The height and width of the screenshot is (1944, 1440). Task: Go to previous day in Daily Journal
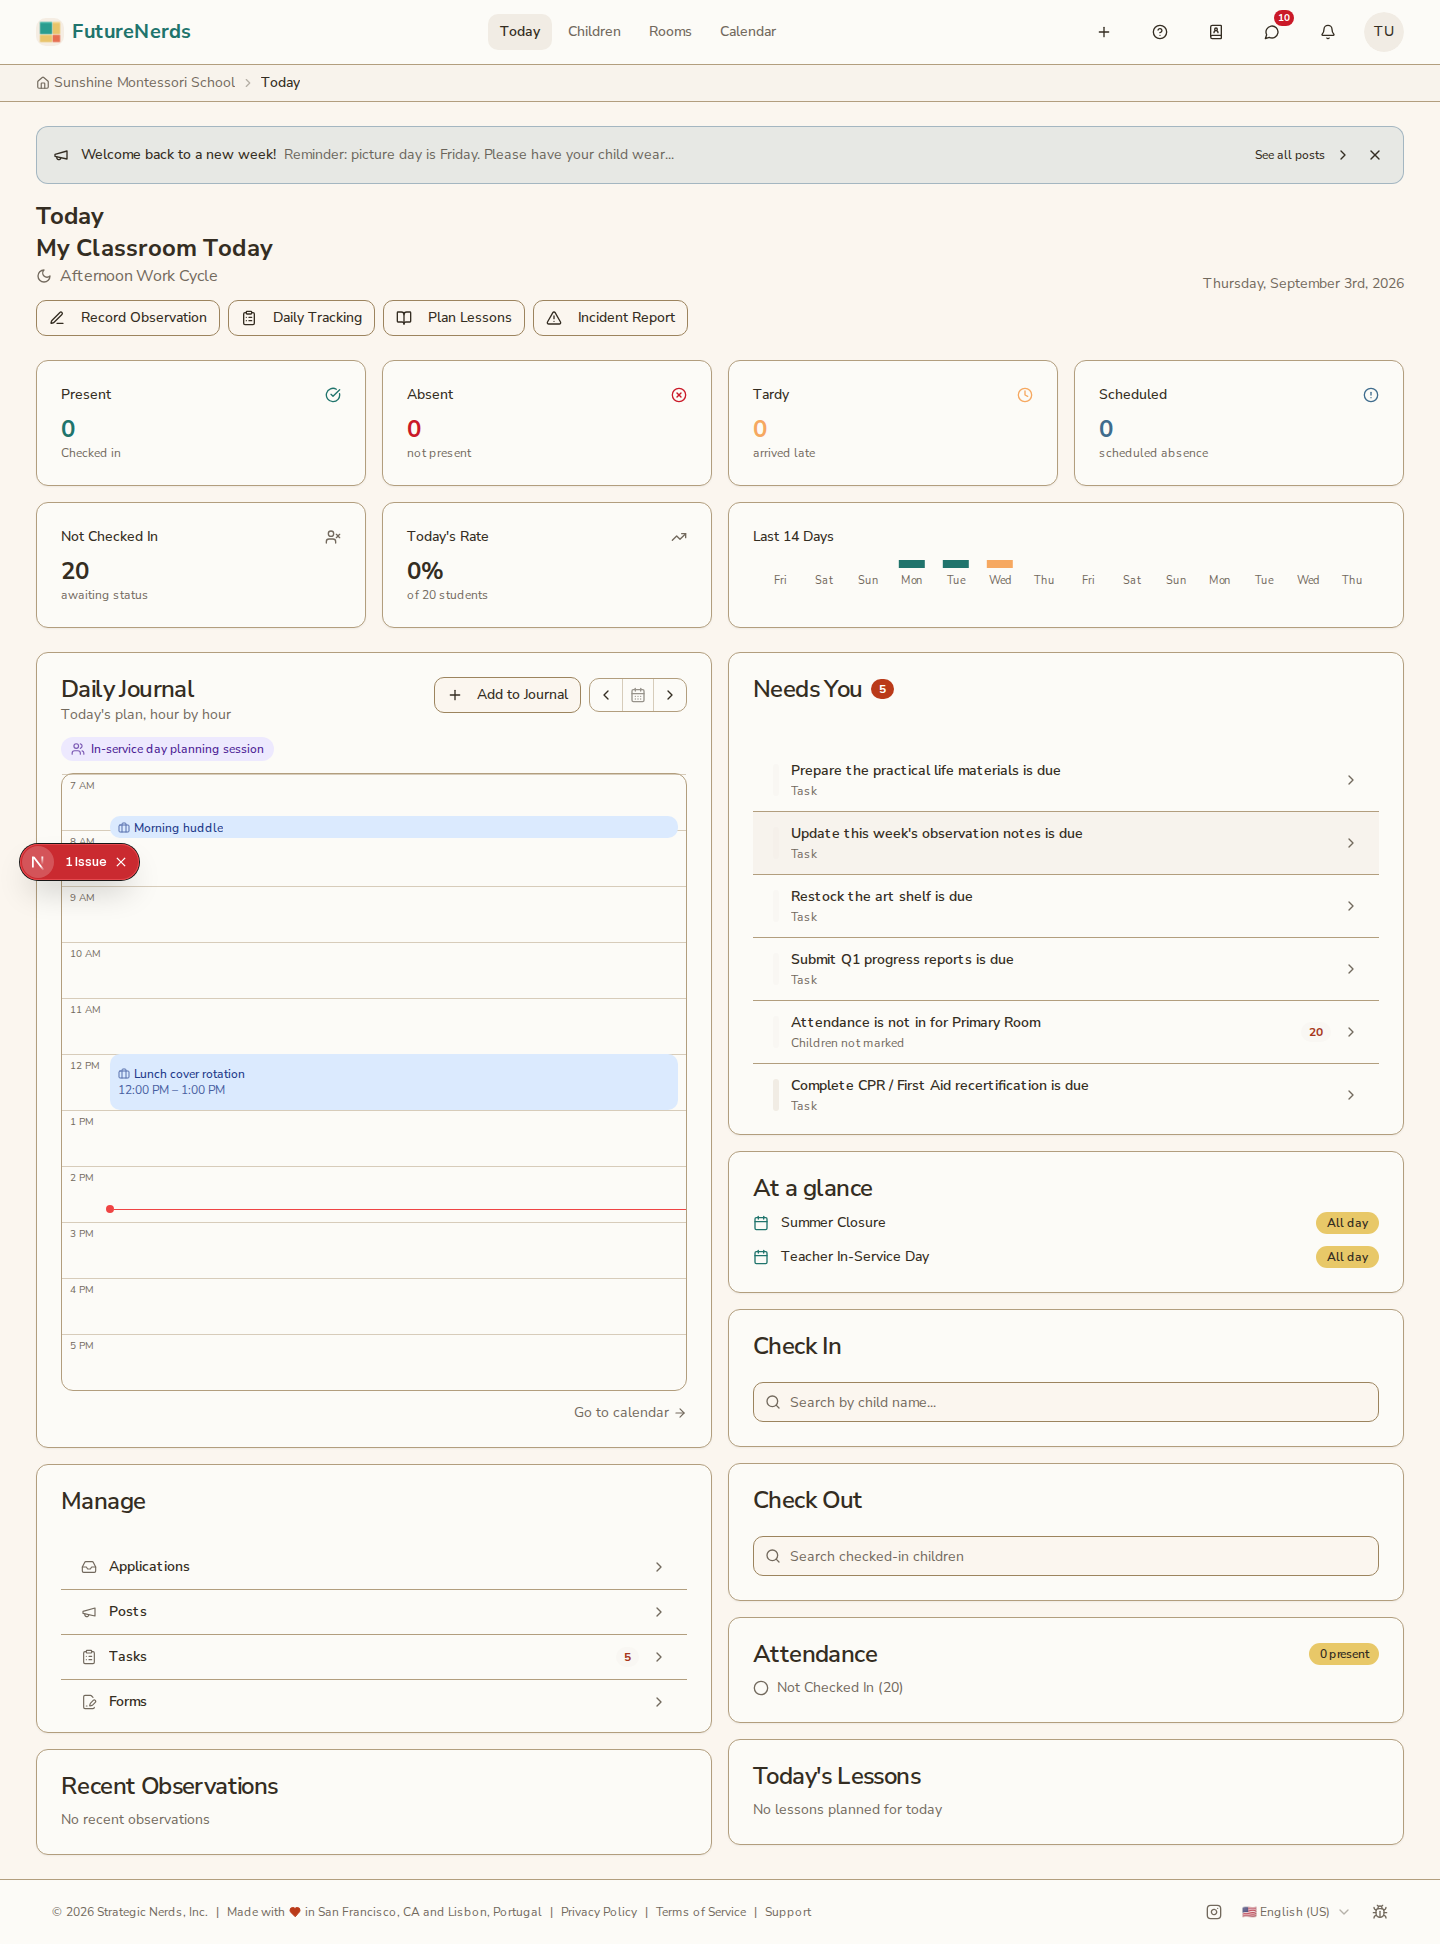(606, 695)
